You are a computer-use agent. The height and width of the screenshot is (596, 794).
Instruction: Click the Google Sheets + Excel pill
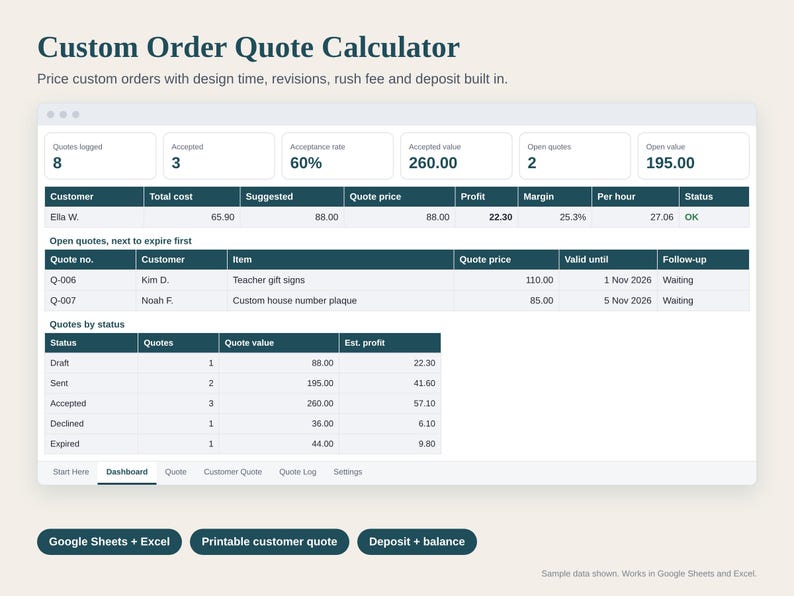(109, 542)
